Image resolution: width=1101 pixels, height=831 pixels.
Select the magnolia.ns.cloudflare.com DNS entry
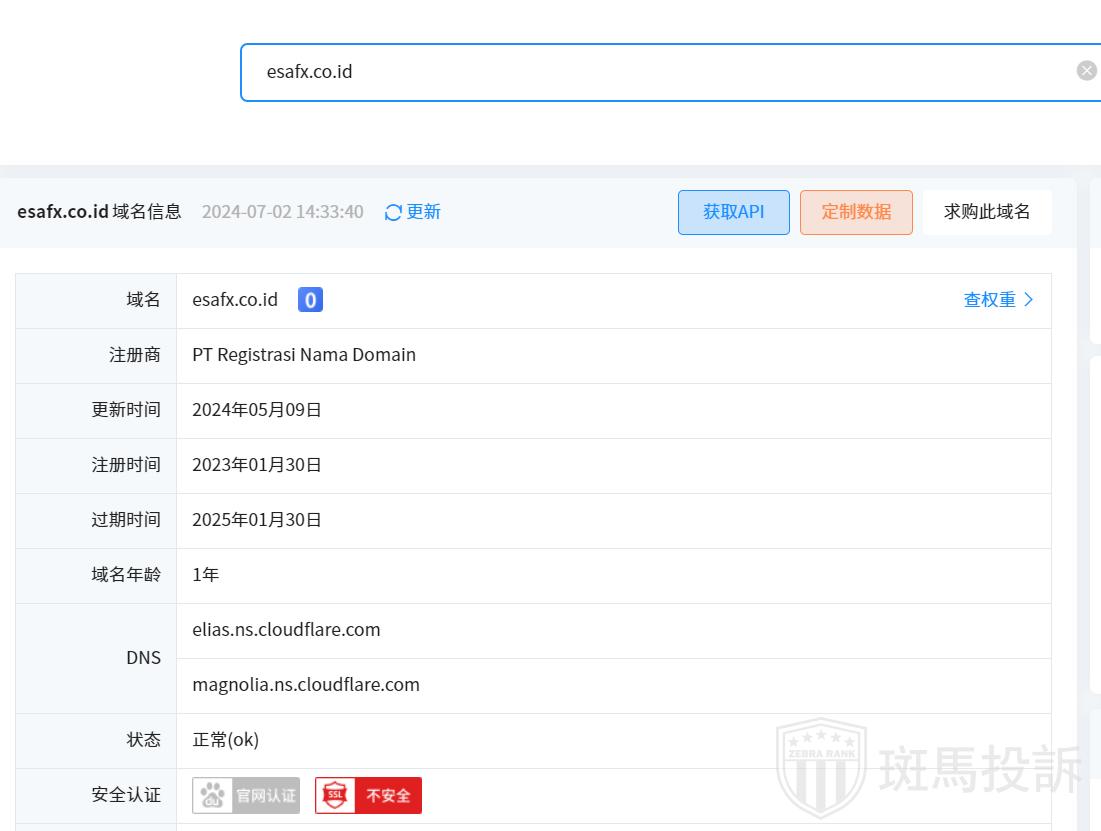306,685
